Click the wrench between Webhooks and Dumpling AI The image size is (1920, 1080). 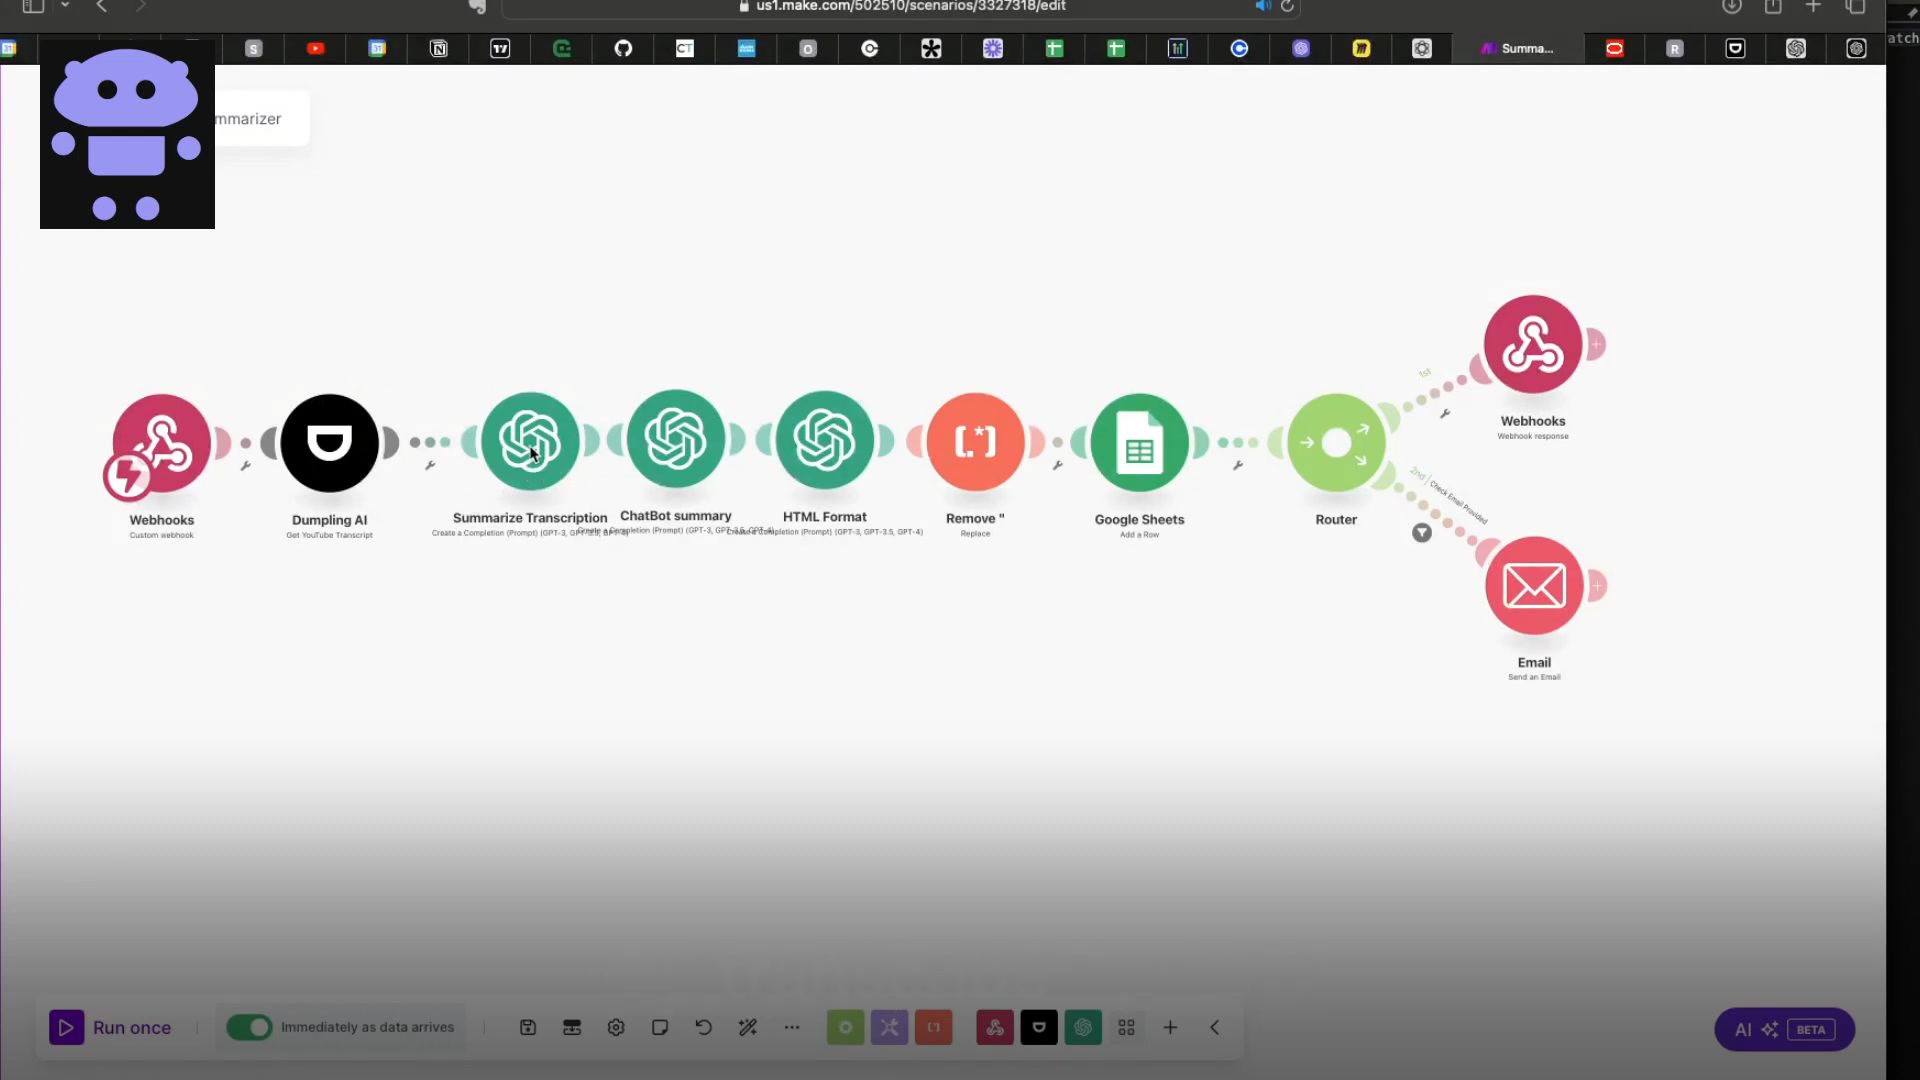coord(245,466)
